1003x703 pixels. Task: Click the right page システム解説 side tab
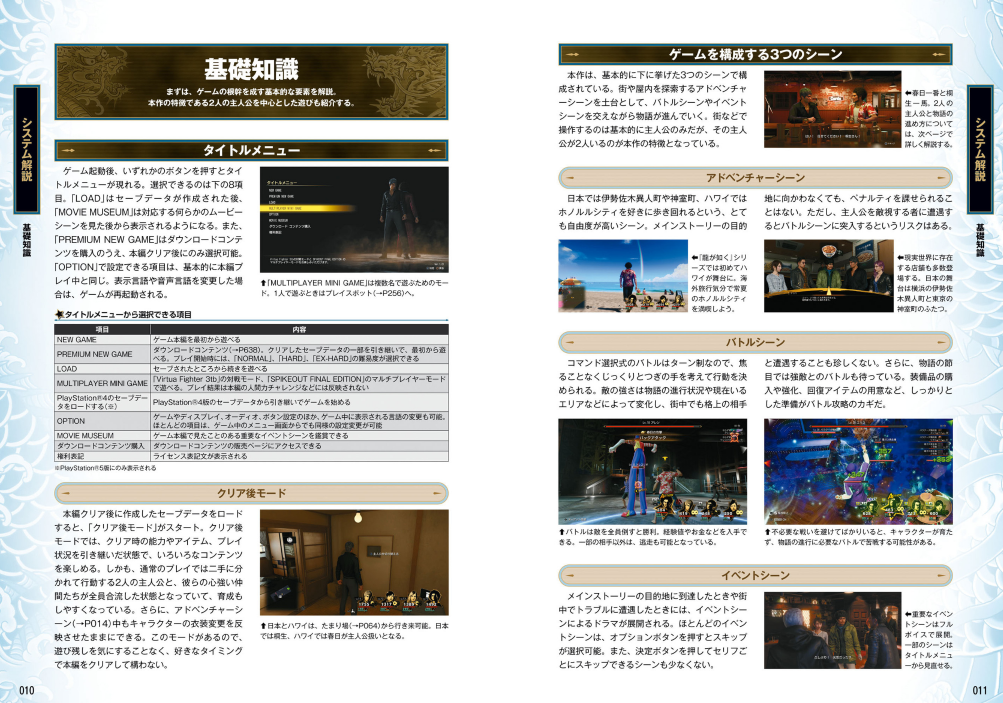tap(979, 150)
